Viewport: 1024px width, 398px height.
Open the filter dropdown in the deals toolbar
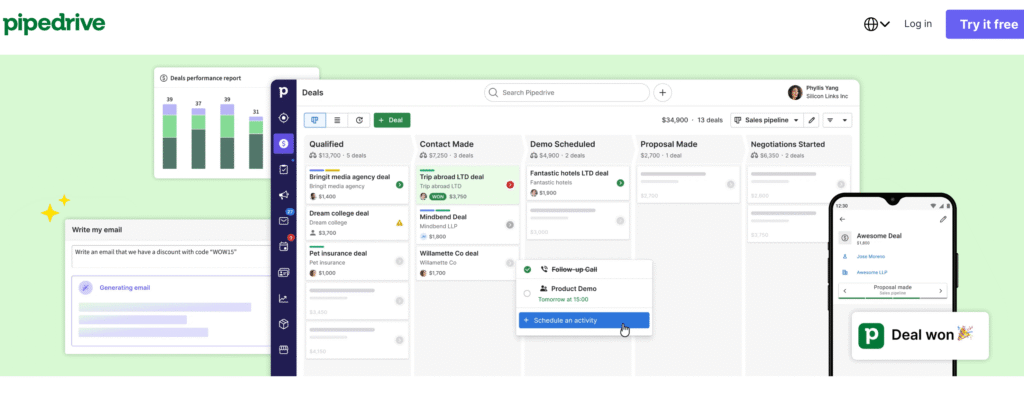[837, 120]
